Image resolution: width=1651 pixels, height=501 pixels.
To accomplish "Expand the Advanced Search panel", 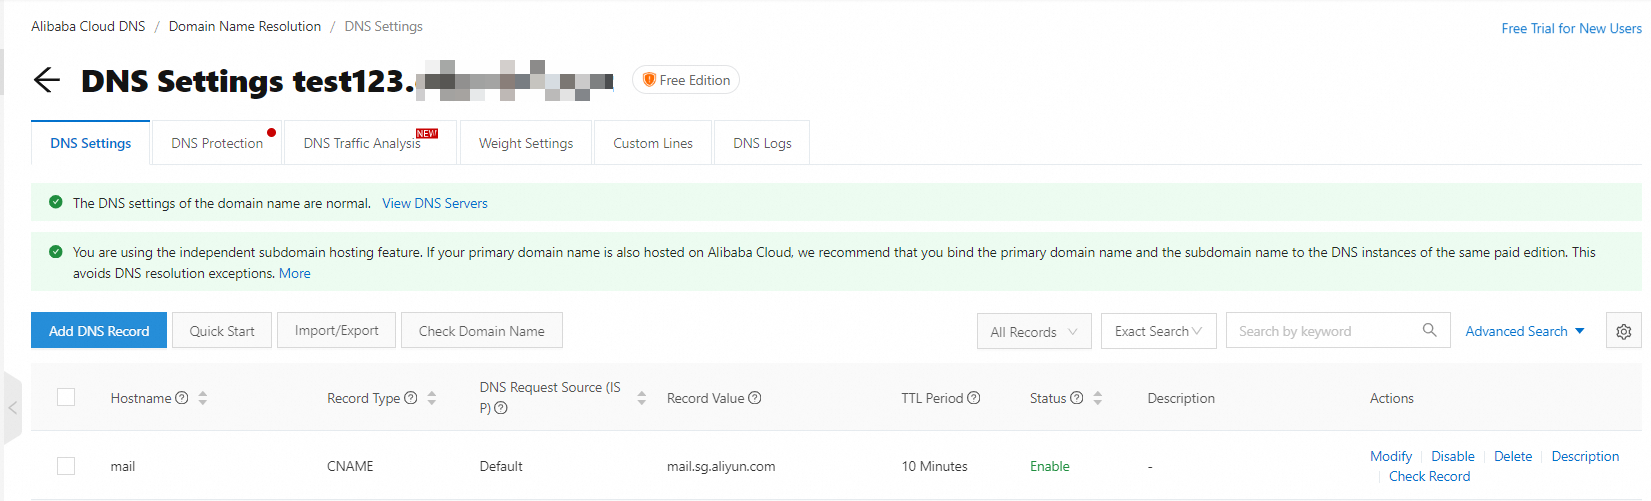I will [x=1524, y=331].
